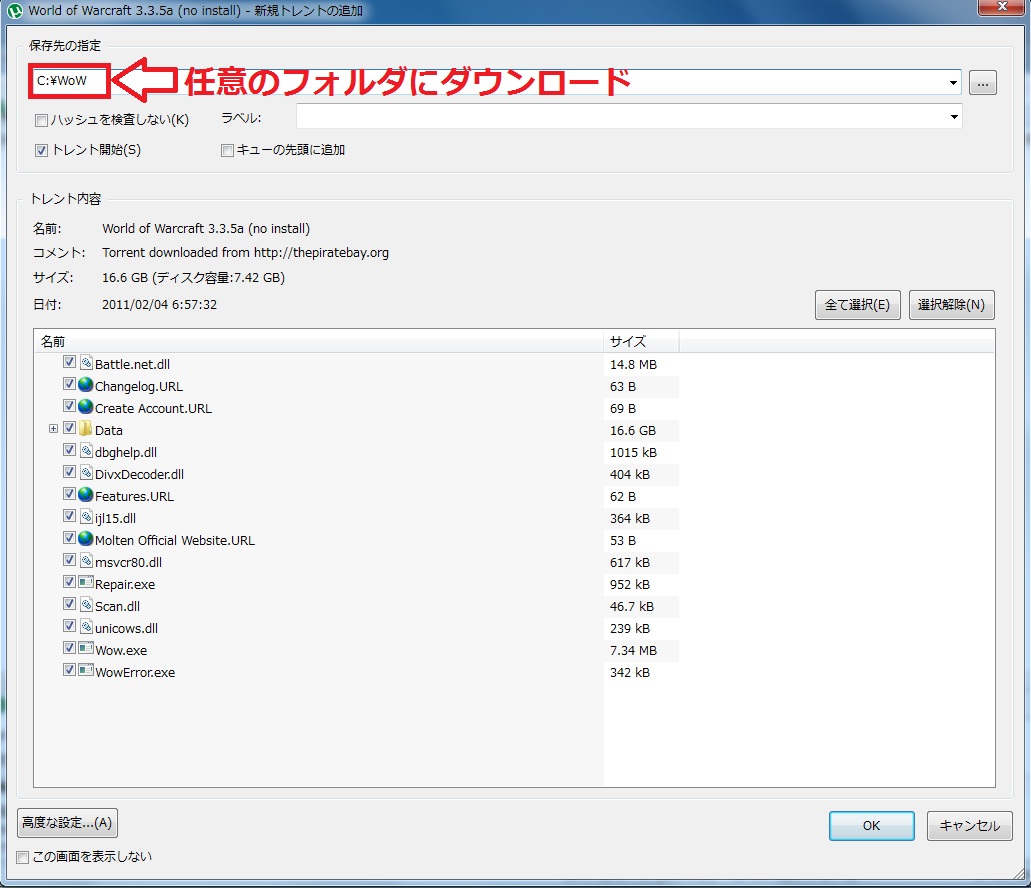The image size is (1031, 888).
Task: Click the WowError.exe program icon
Action: [85, 670]
